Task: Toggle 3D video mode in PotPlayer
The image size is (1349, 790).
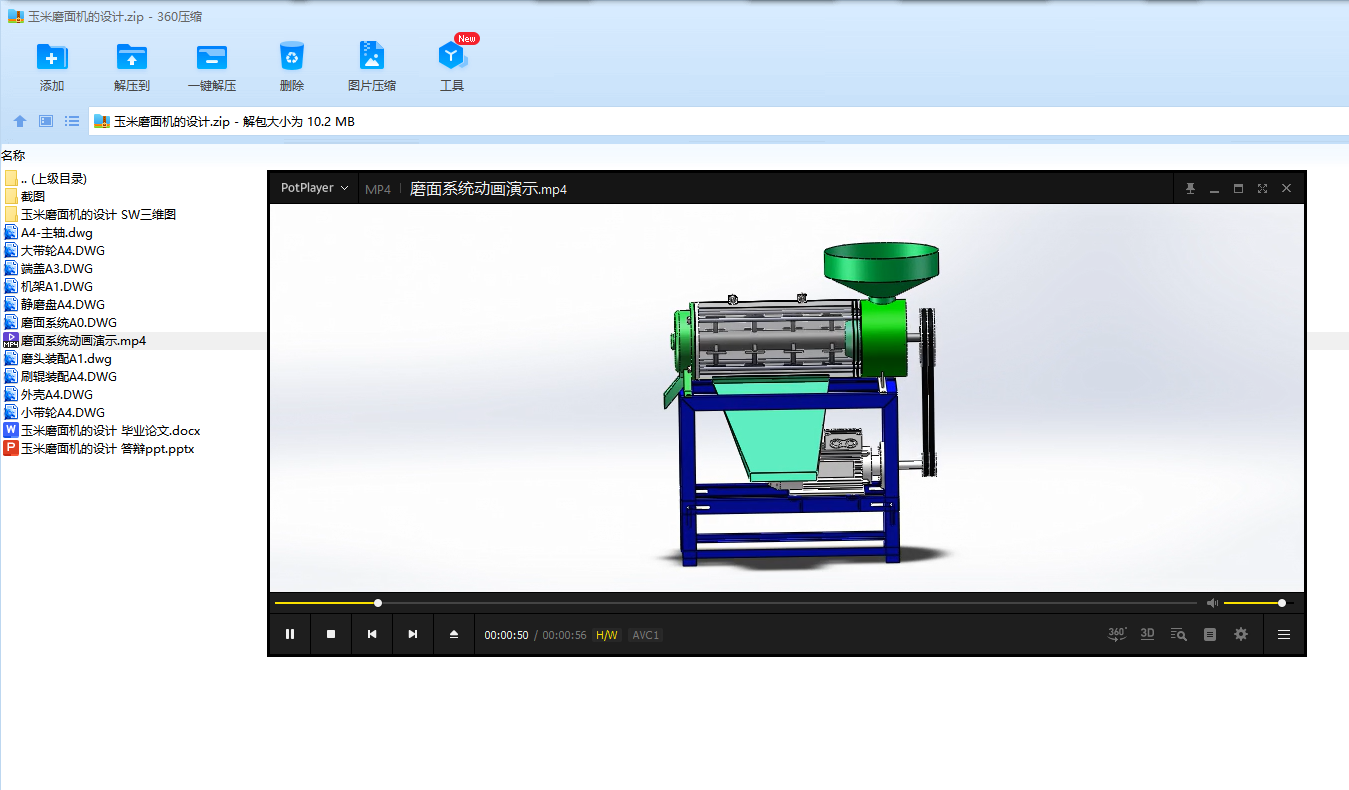Action: tap(1148, 634)
